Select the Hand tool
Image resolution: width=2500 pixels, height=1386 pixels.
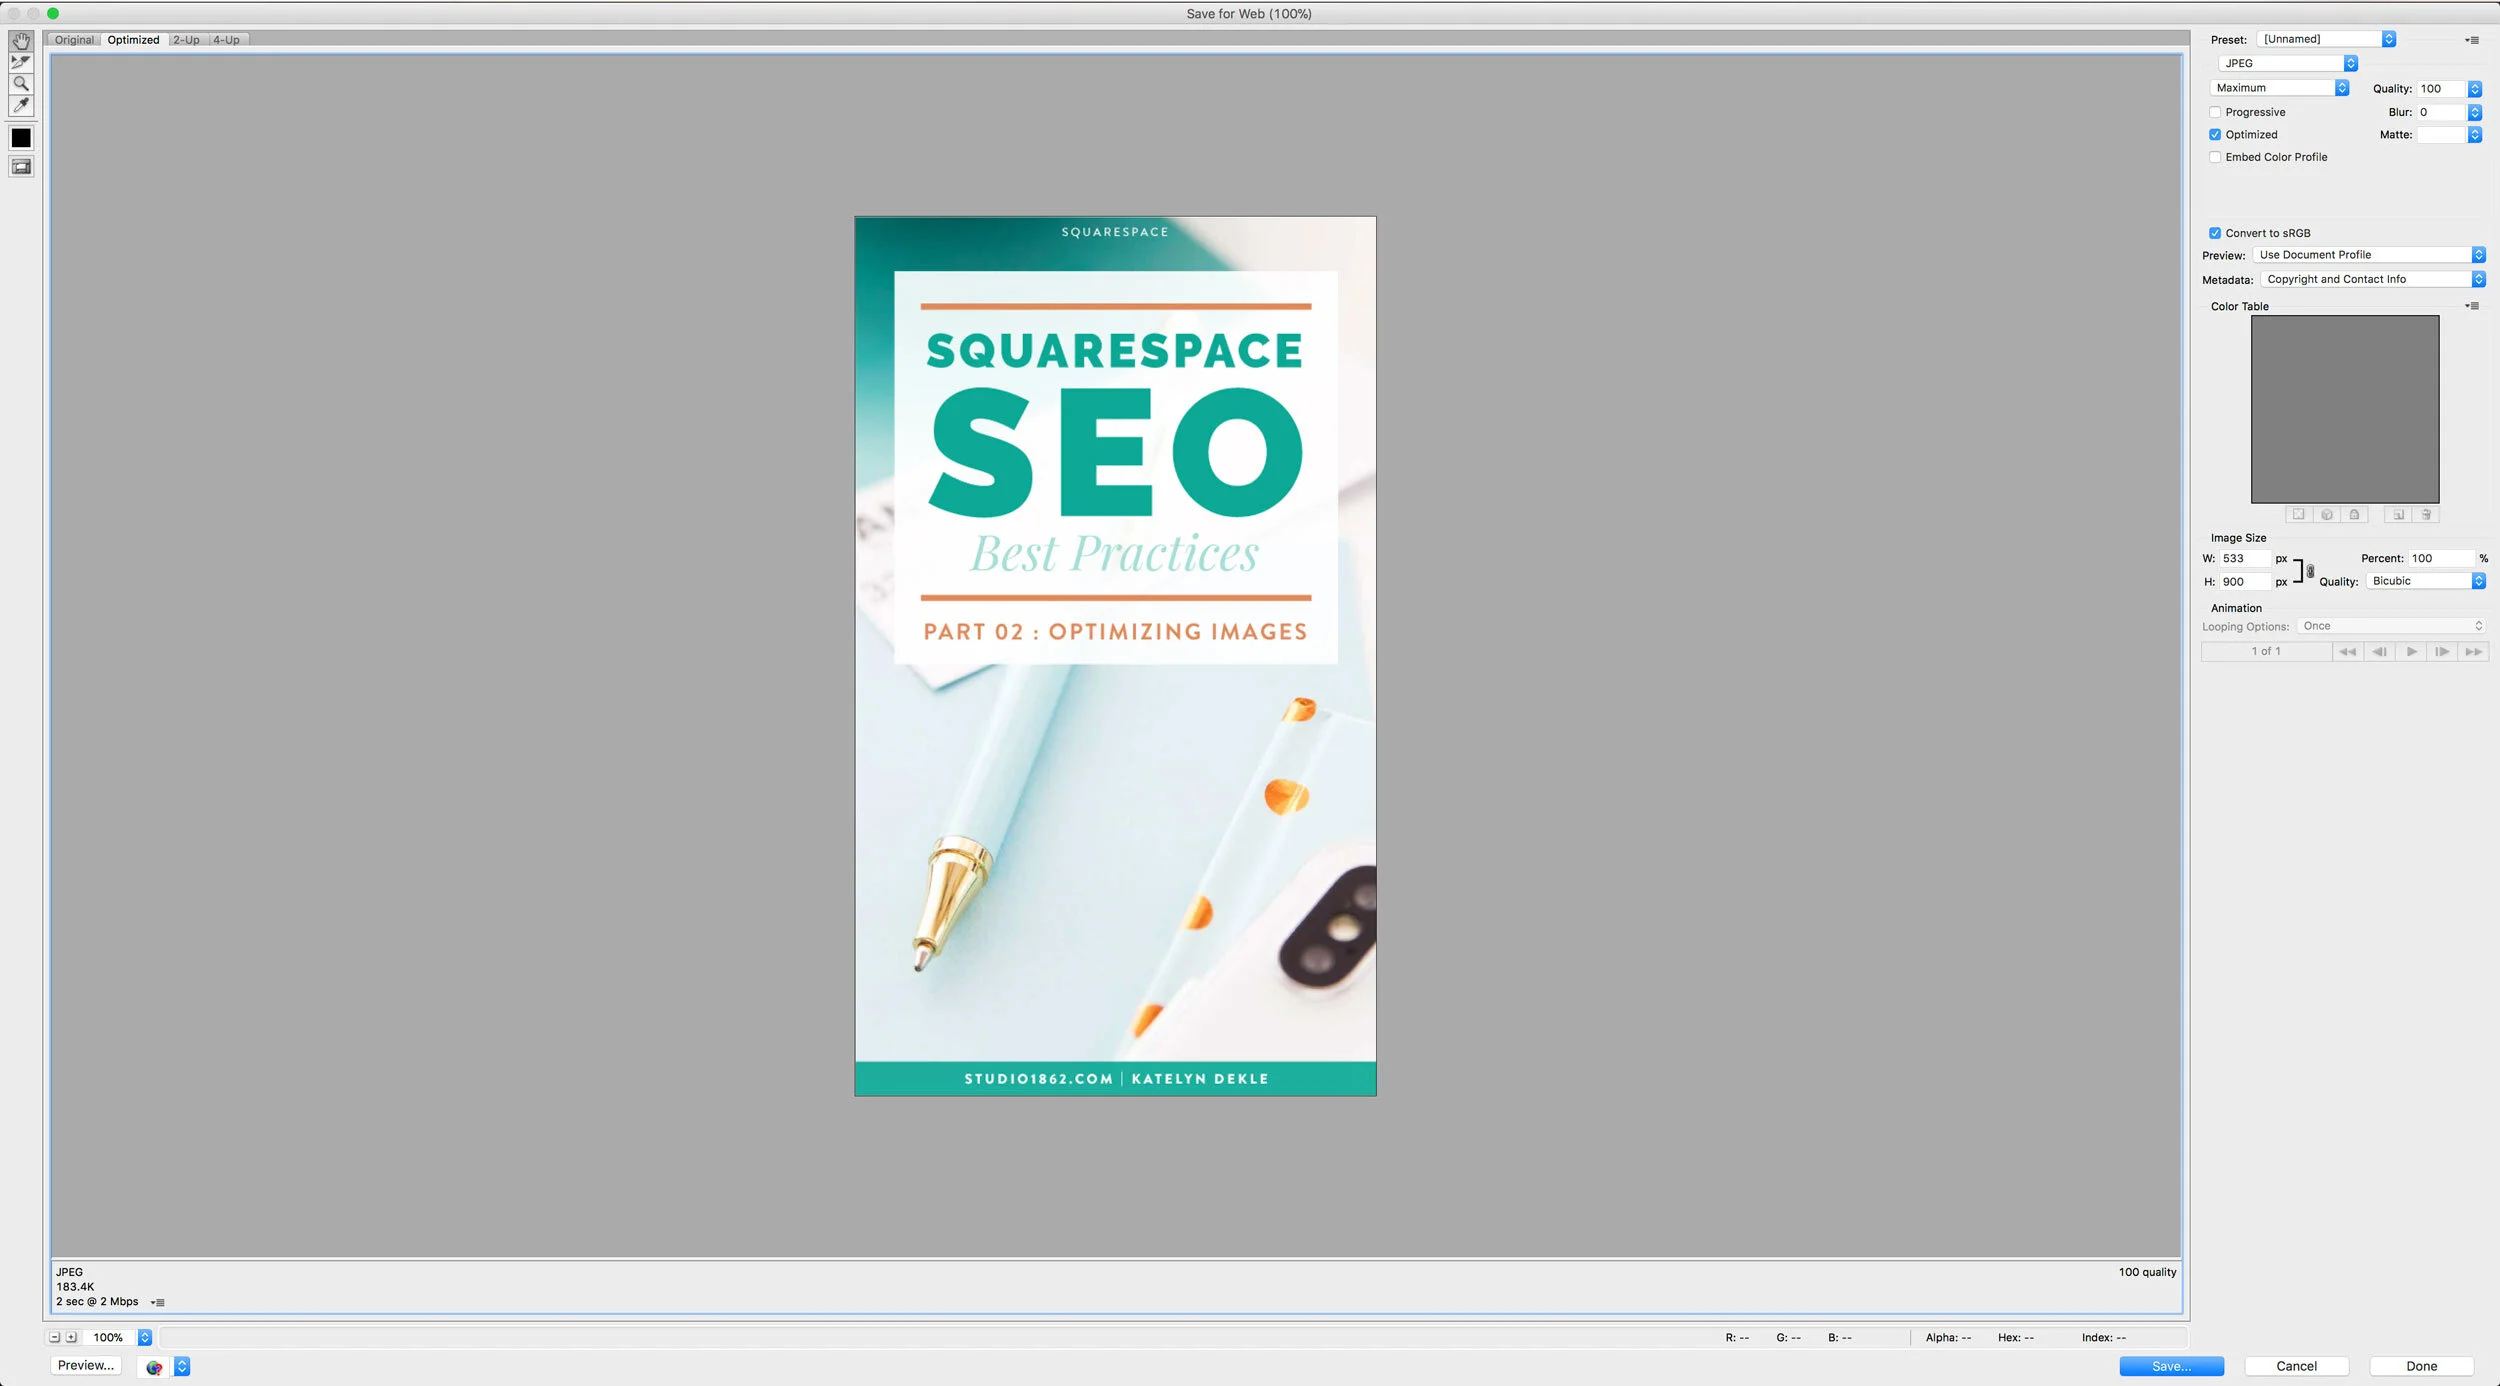point(21,41)
